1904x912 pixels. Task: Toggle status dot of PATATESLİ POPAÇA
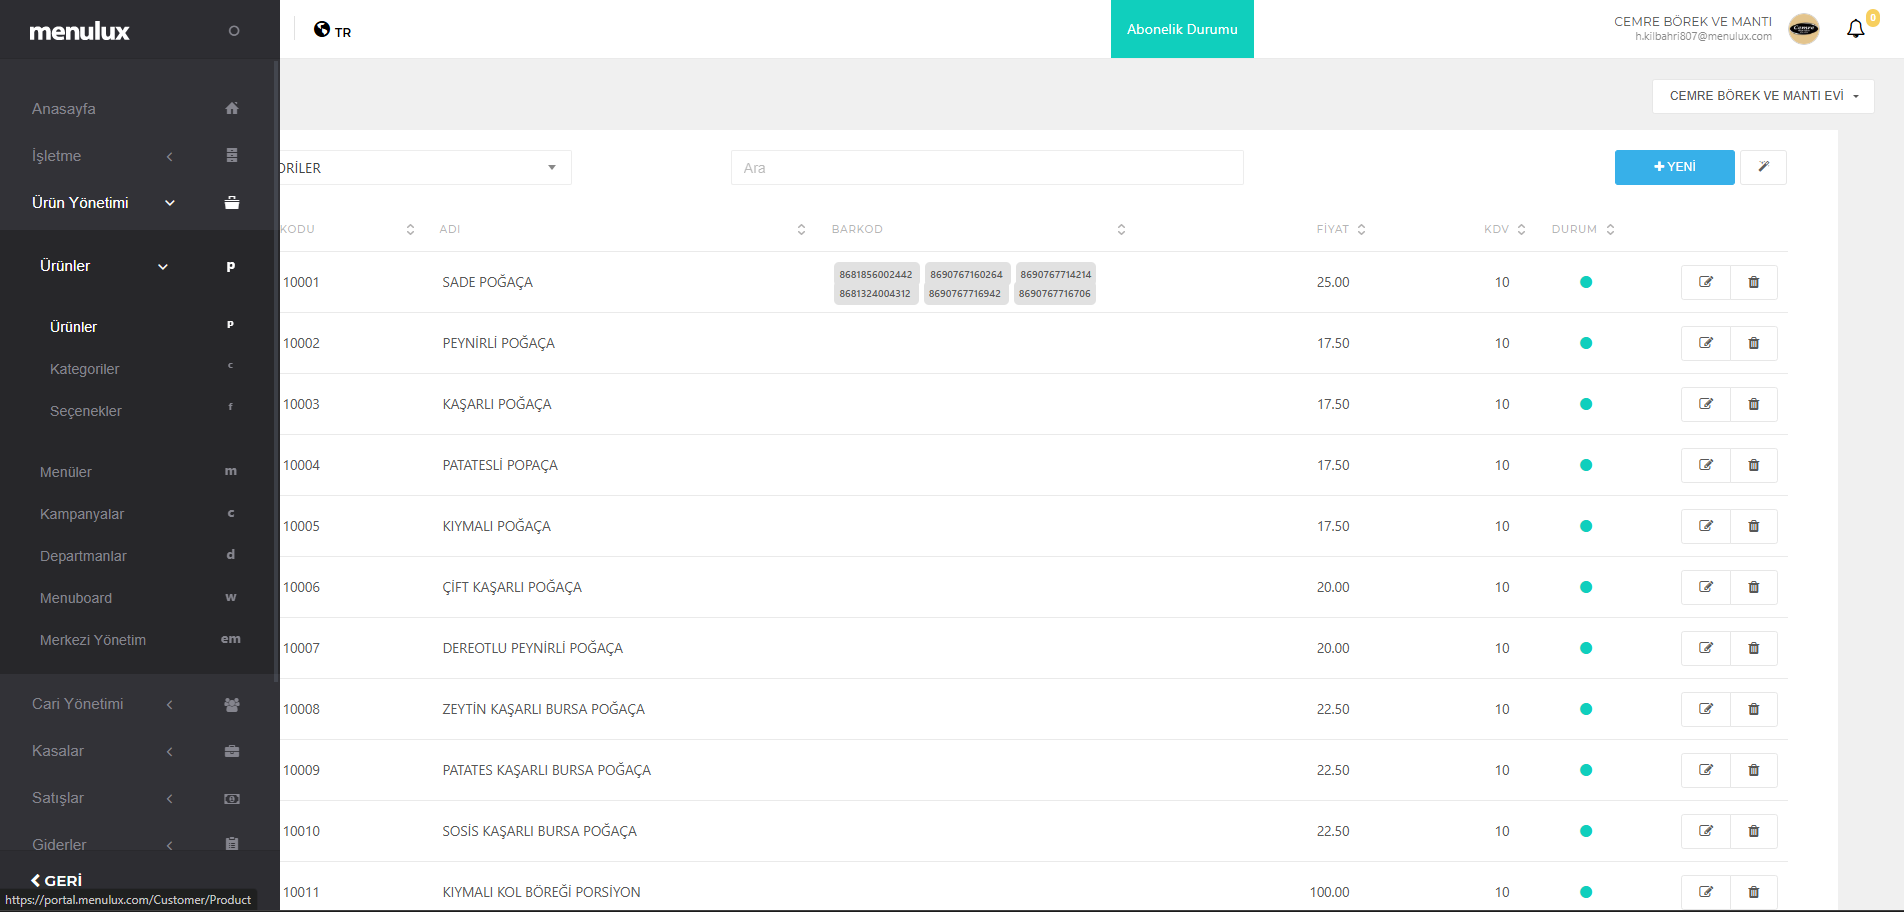[1586, 465]
